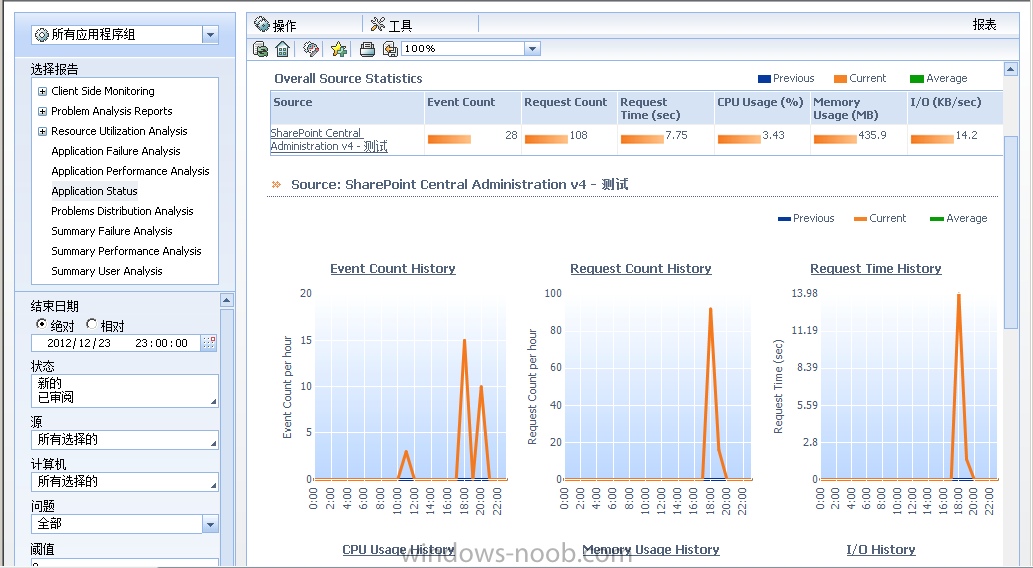Select Problems Distribution Analysis report
This screenshot has height=568, width=1033.
[x=122, y=211]
